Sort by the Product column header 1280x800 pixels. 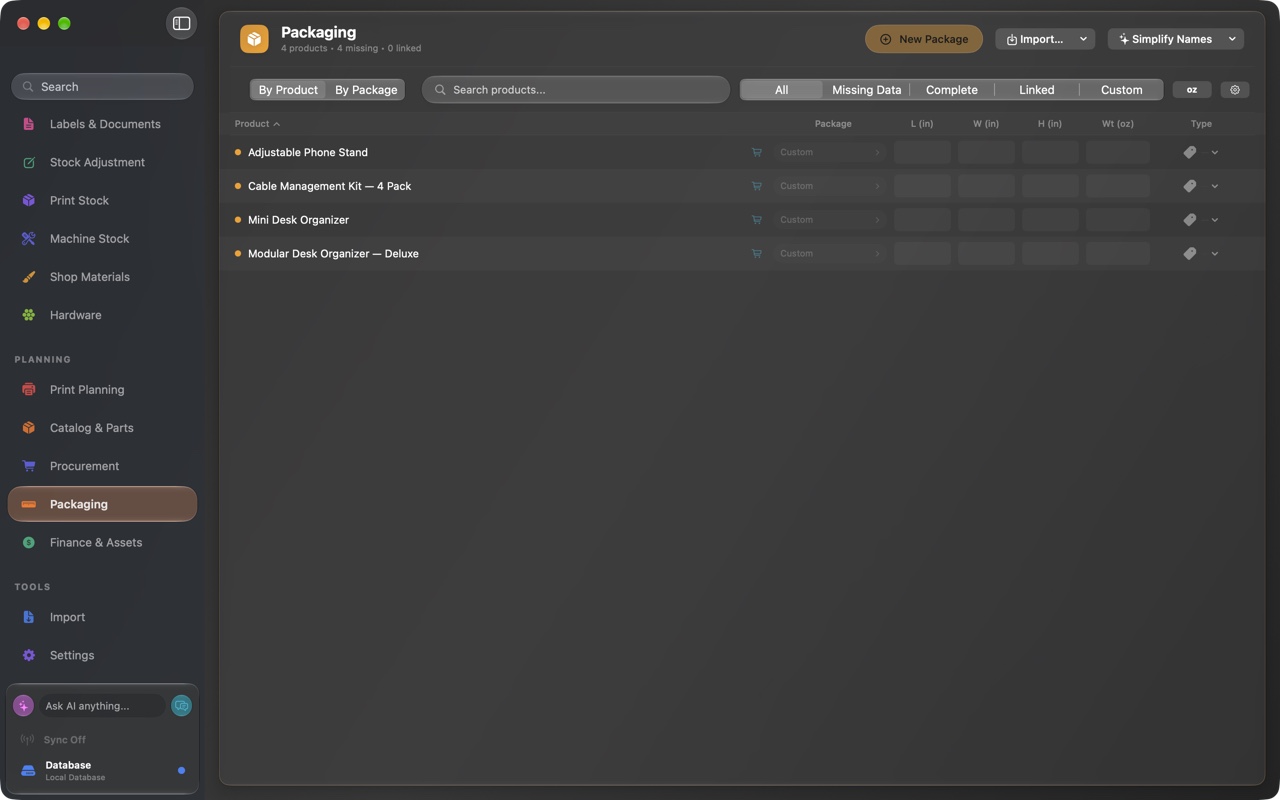(x=257, y=124)
